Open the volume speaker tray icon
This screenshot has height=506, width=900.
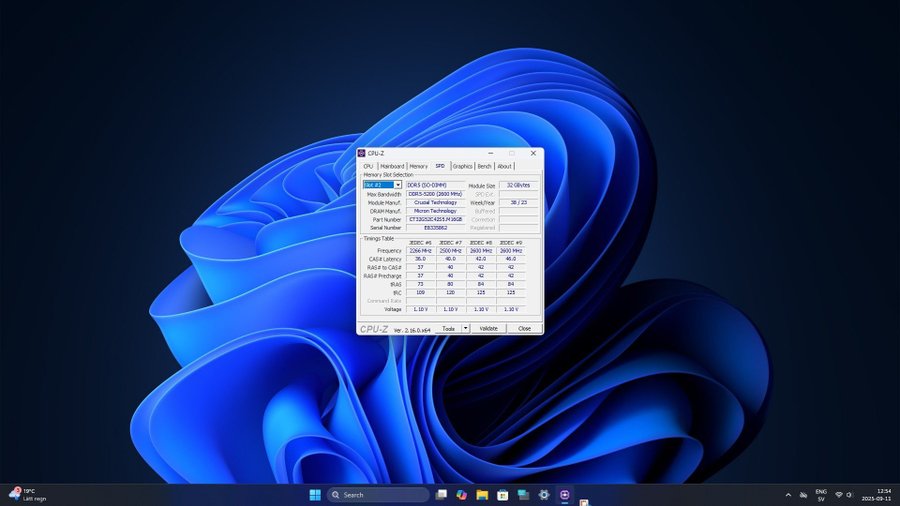coord(849,495)
